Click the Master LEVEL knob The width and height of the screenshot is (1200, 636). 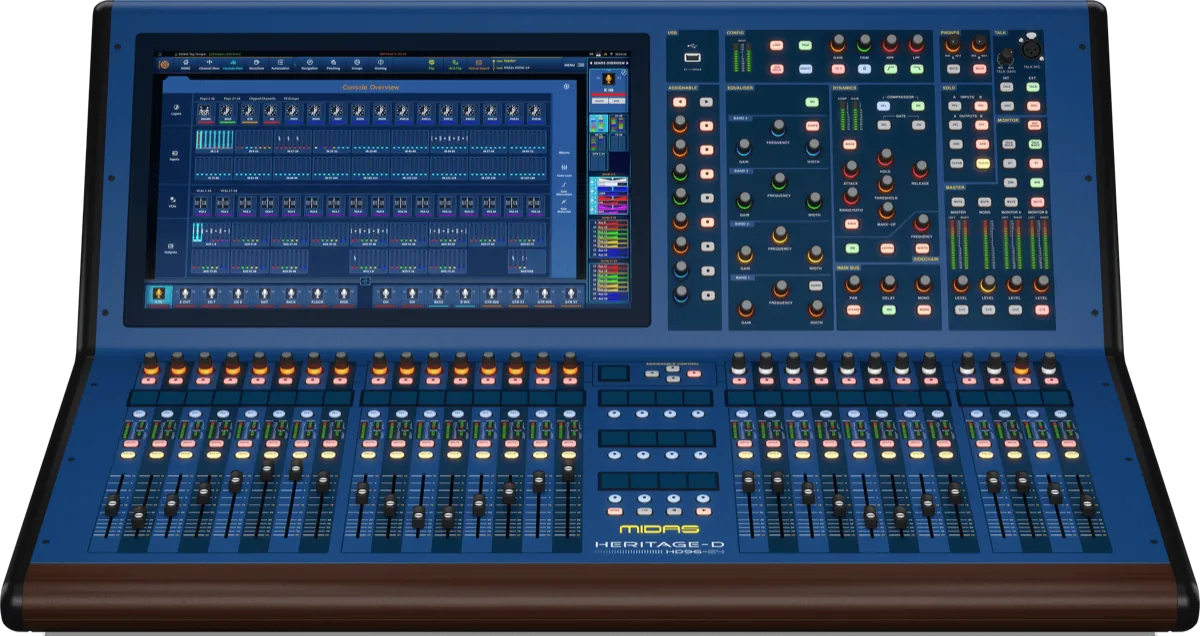pos(960,283)
